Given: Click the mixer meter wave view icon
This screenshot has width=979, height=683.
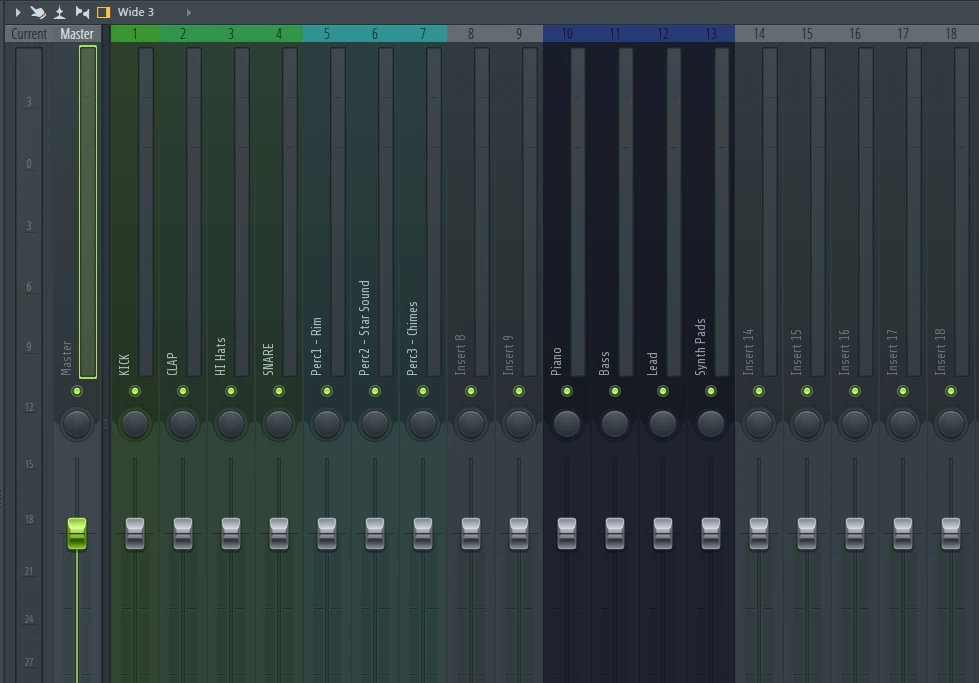Looking at the screenshot, I should point(60,12).
